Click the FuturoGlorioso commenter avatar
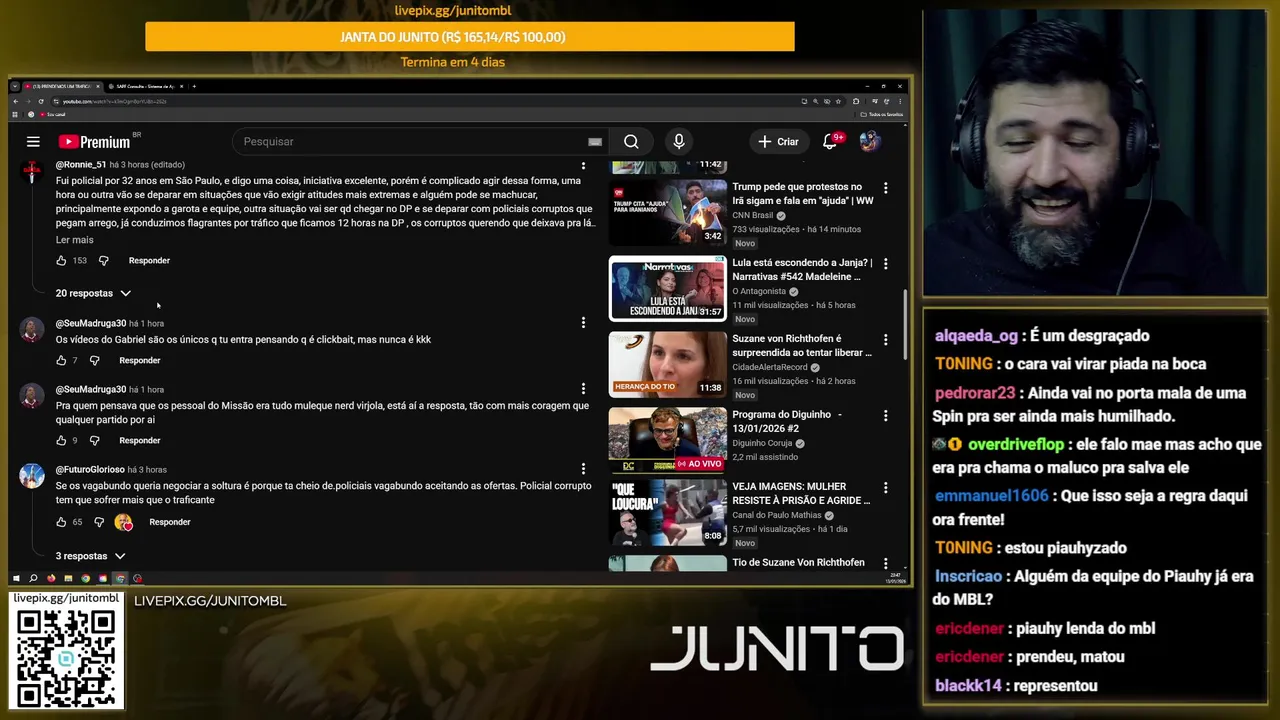This screenshot has width=1280, height=720. [x=32, y=476]
